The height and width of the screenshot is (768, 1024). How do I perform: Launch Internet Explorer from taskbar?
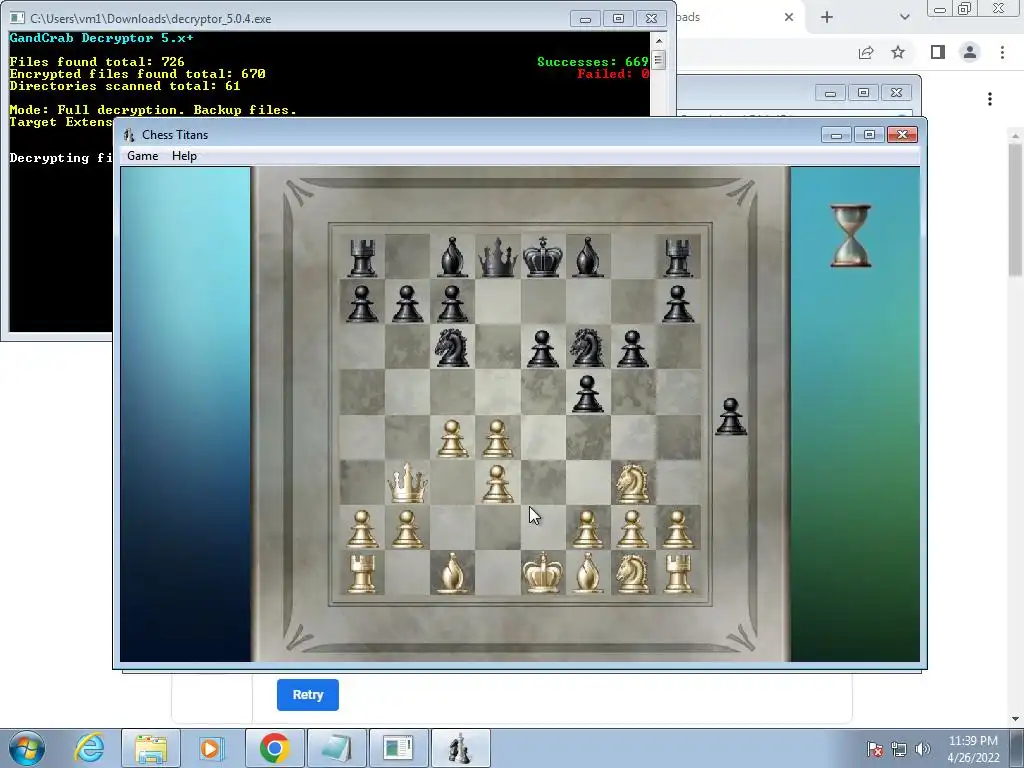click(89, 748)
